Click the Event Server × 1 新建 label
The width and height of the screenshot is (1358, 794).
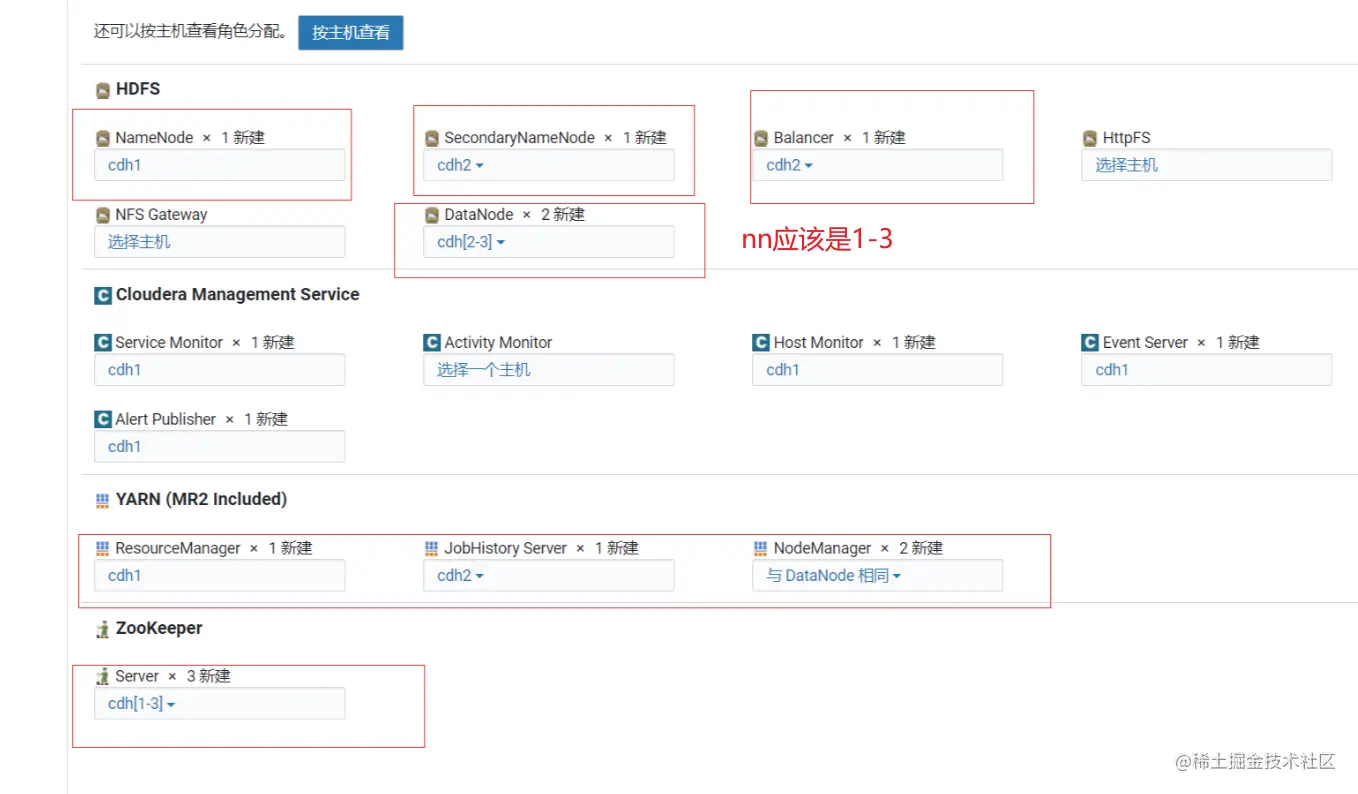pos(1181,343)
